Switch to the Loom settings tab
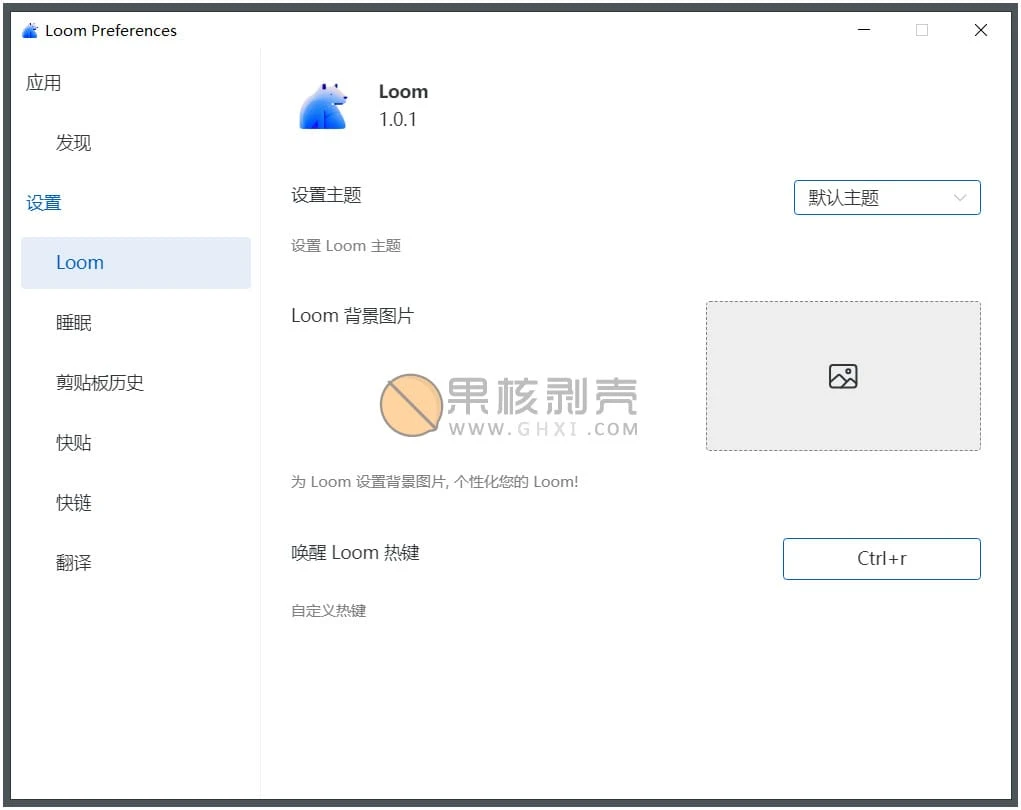The height and width of the screenshot is (810, 1021). pyautogui.click(x=80, y=263)
